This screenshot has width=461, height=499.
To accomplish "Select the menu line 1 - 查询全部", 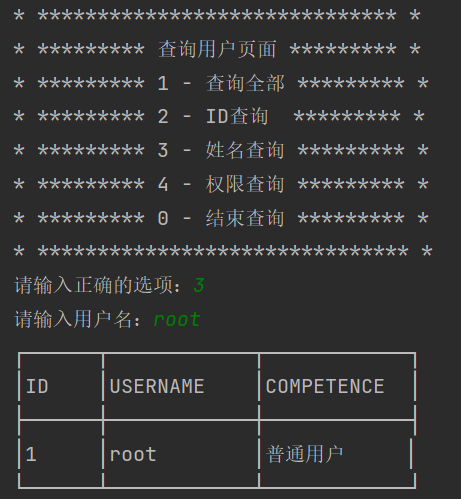I will (x=221, y=83).
